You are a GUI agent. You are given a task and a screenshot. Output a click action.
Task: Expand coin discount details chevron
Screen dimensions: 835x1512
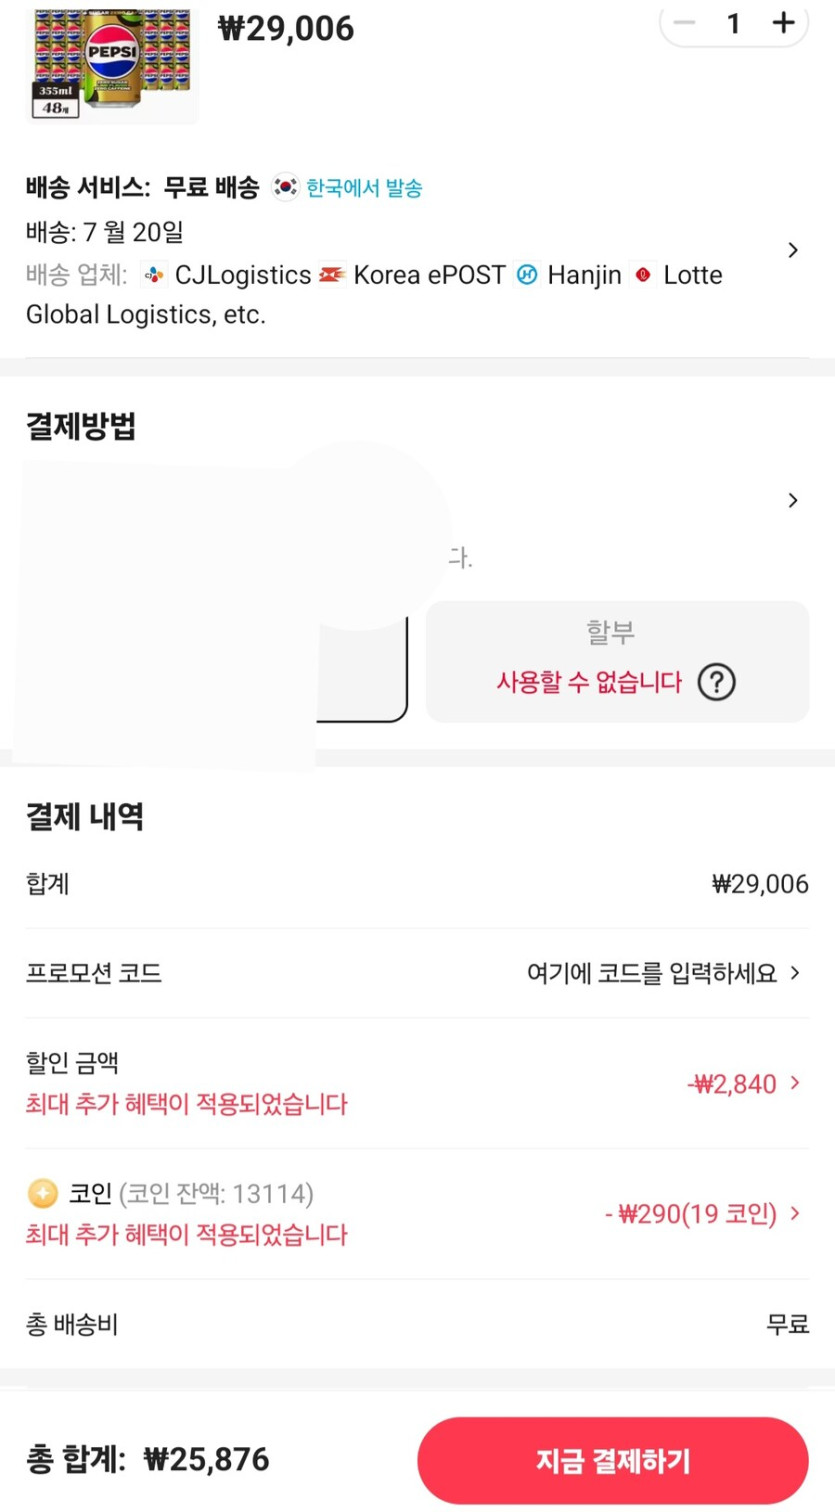click(796, 1214)
